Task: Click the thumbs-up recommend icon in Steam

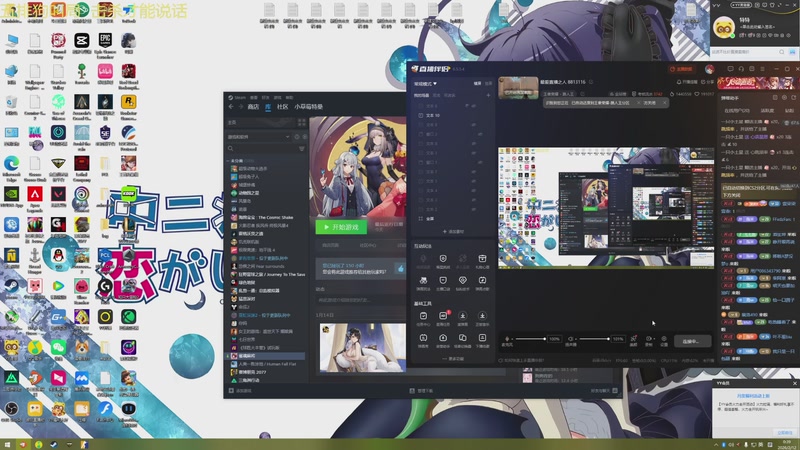Action: click(401, 268)
